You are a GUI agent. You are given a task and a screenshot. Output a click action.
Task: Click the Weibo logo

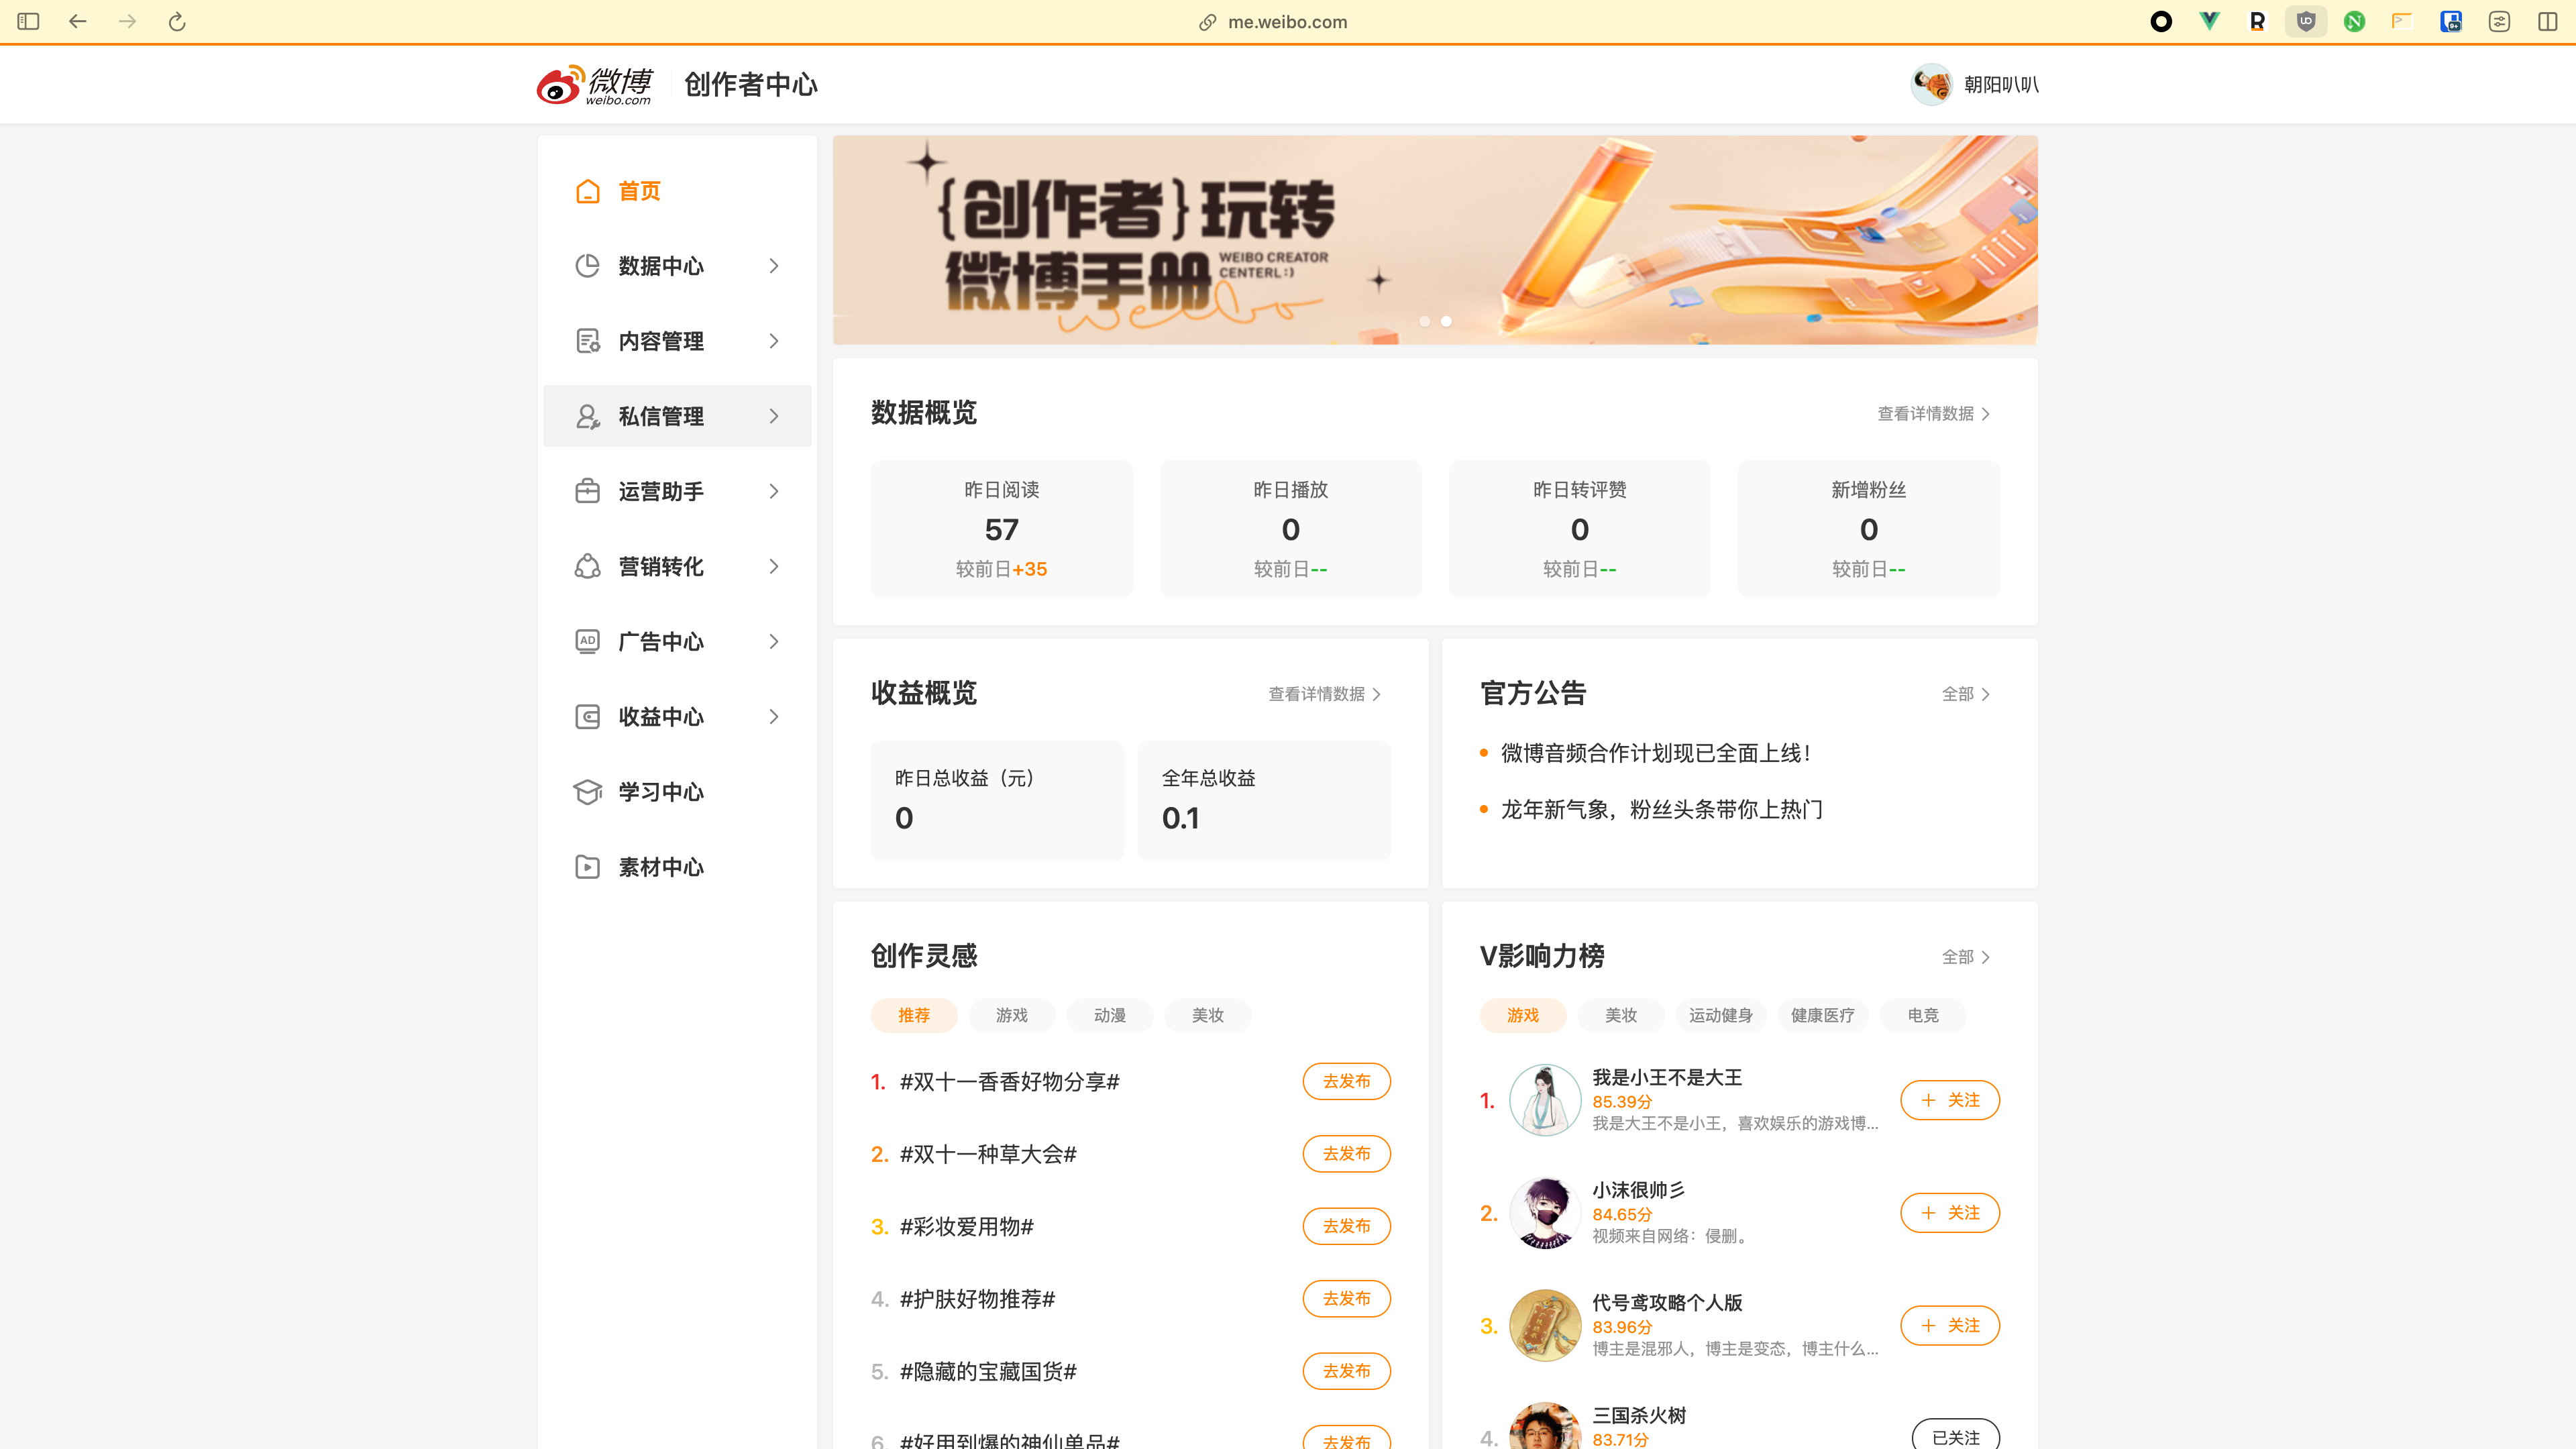click(594, 85)
